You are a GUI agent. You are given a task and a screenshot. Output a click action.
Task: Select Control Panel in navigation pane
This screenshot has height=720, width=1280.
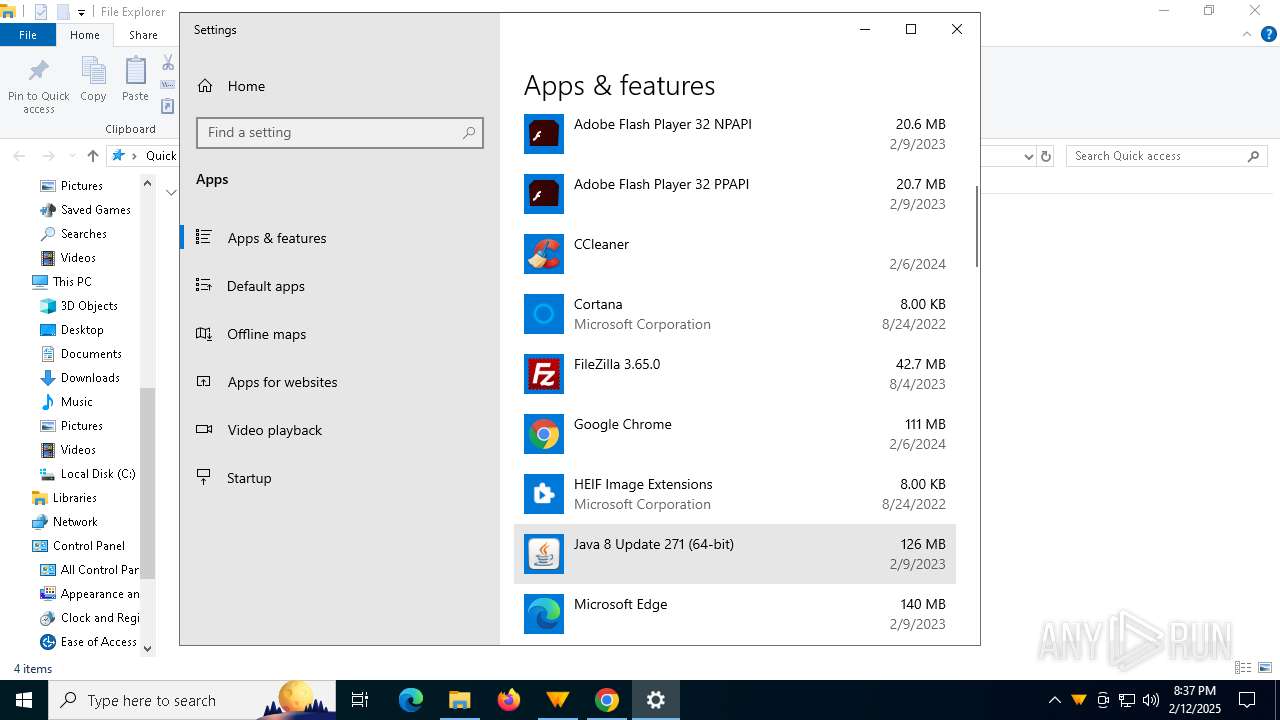click(88, 546)
